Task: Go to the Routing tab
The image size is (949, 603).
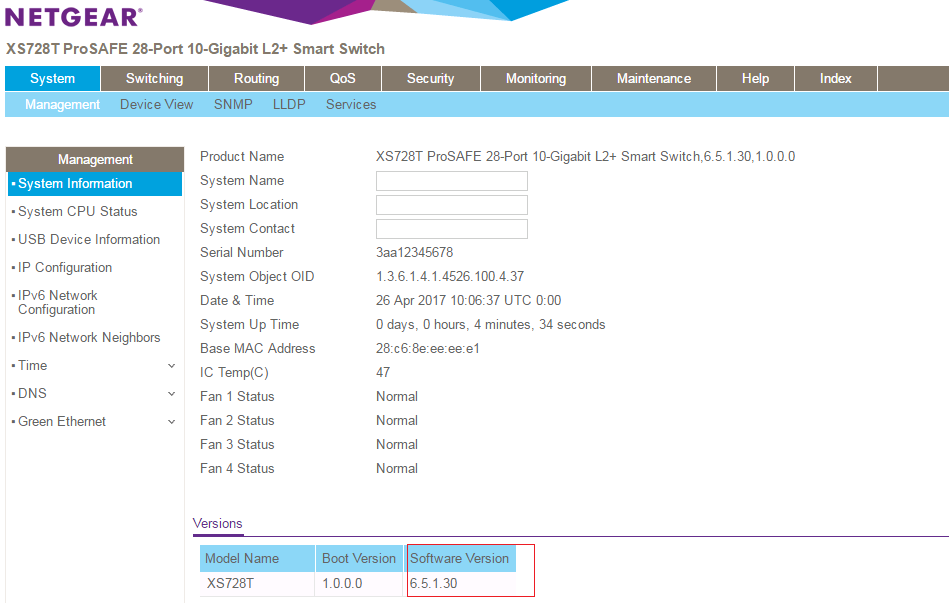Action: pyautogui.click(x=257, y=79)
